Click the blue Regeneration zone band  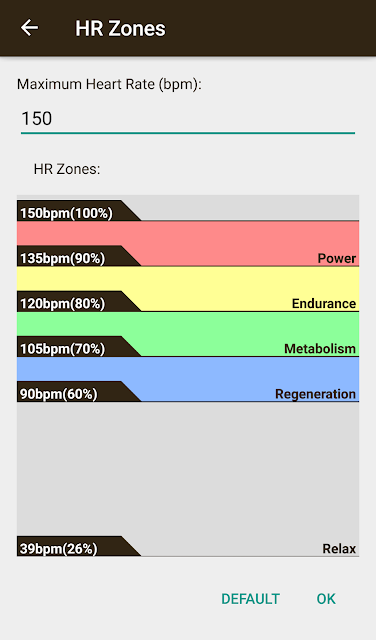(188, 379)
